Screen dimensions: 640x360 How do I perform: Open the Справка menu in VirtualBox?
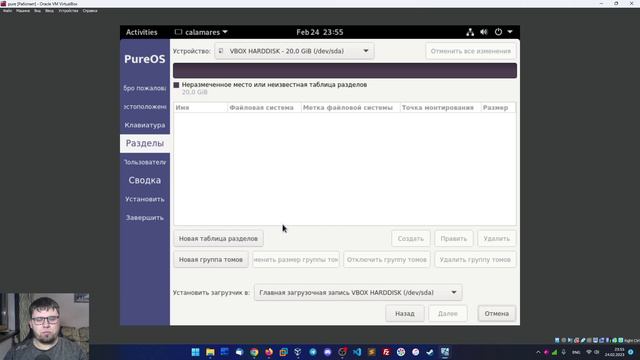90,11
